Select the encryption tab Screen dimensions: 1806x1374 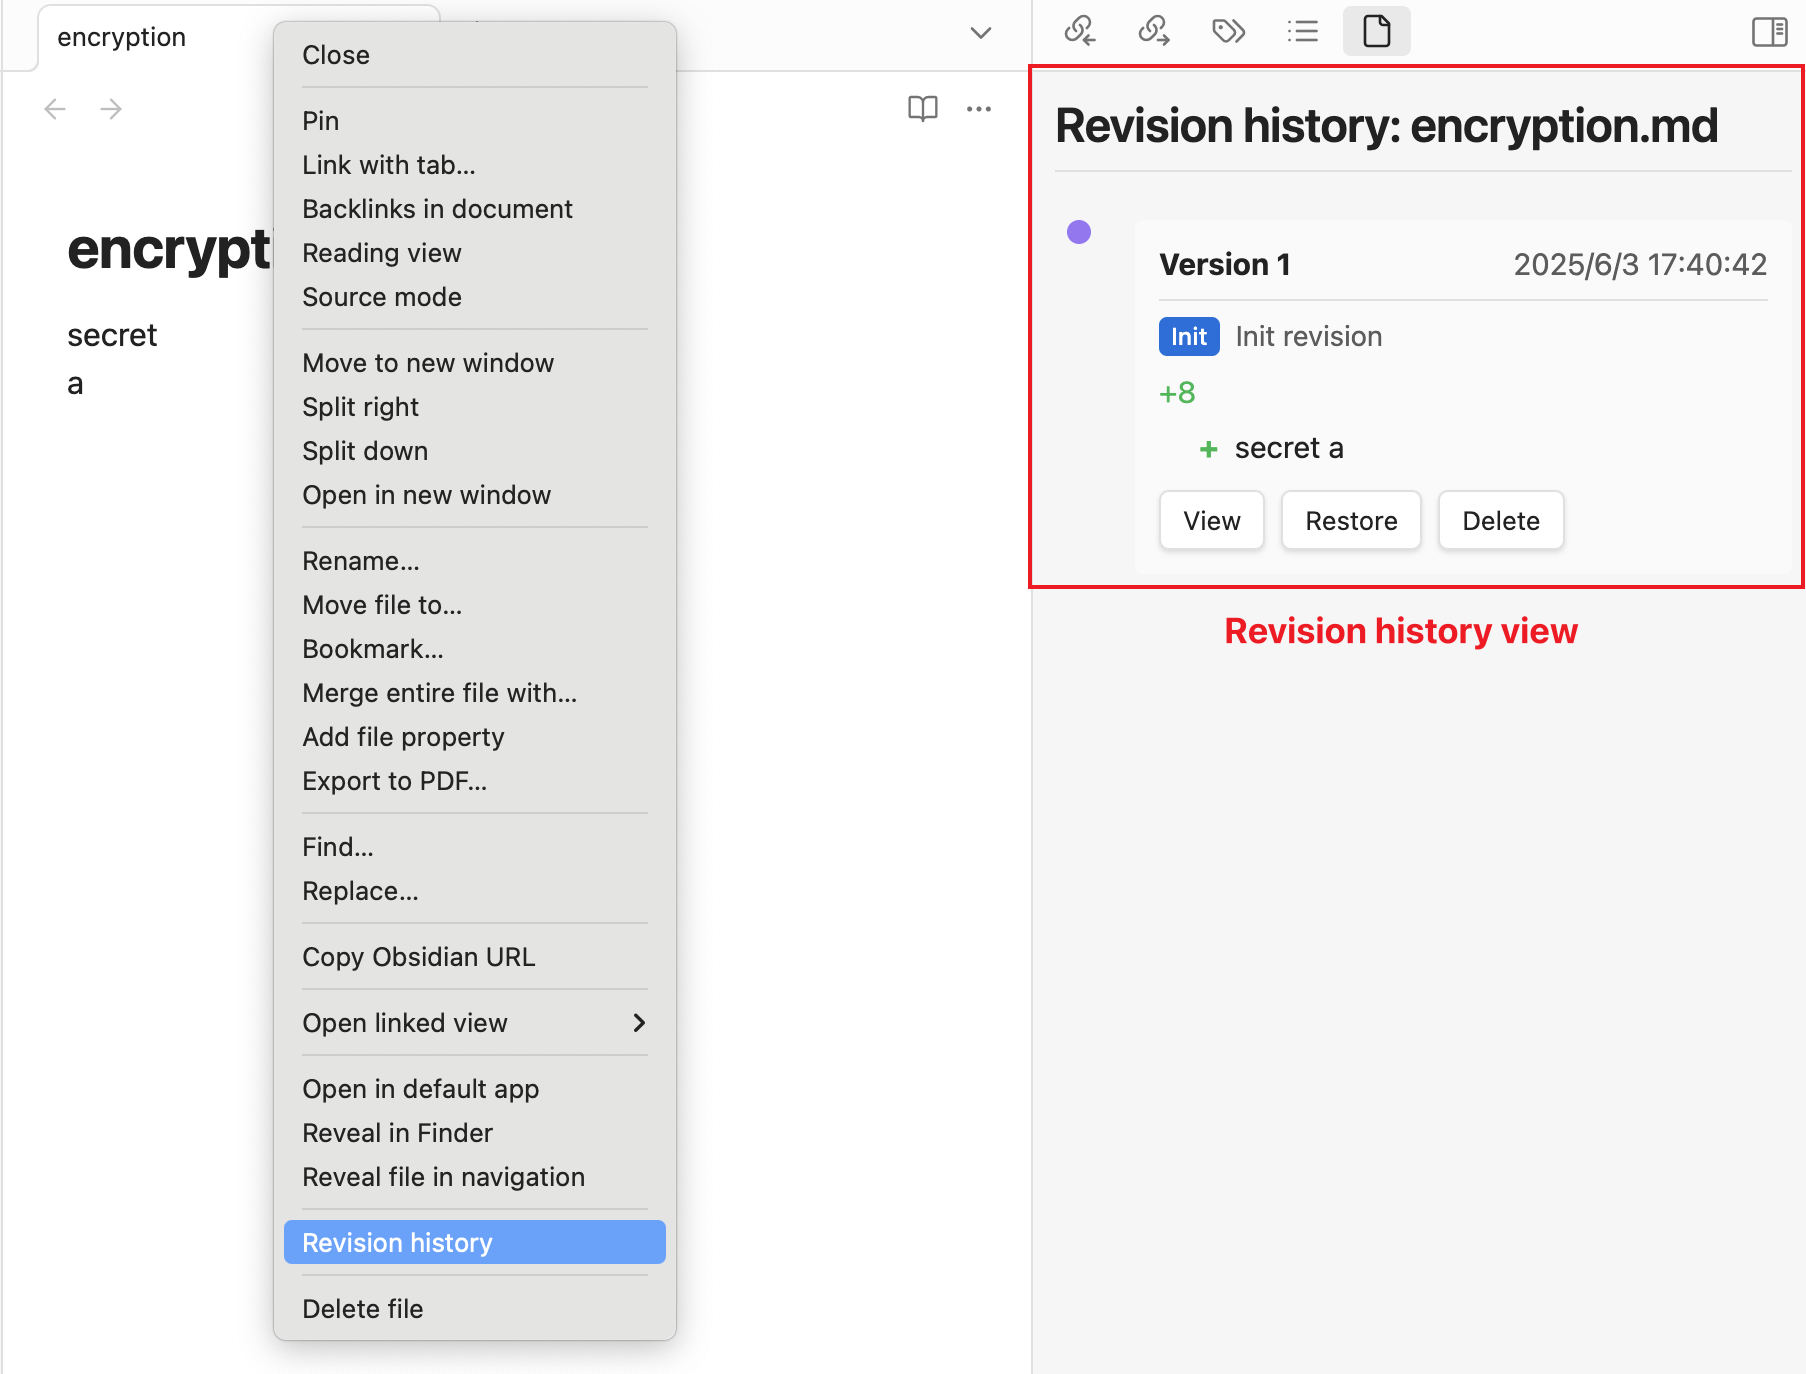pyautogui.click(x=122, y=38)
